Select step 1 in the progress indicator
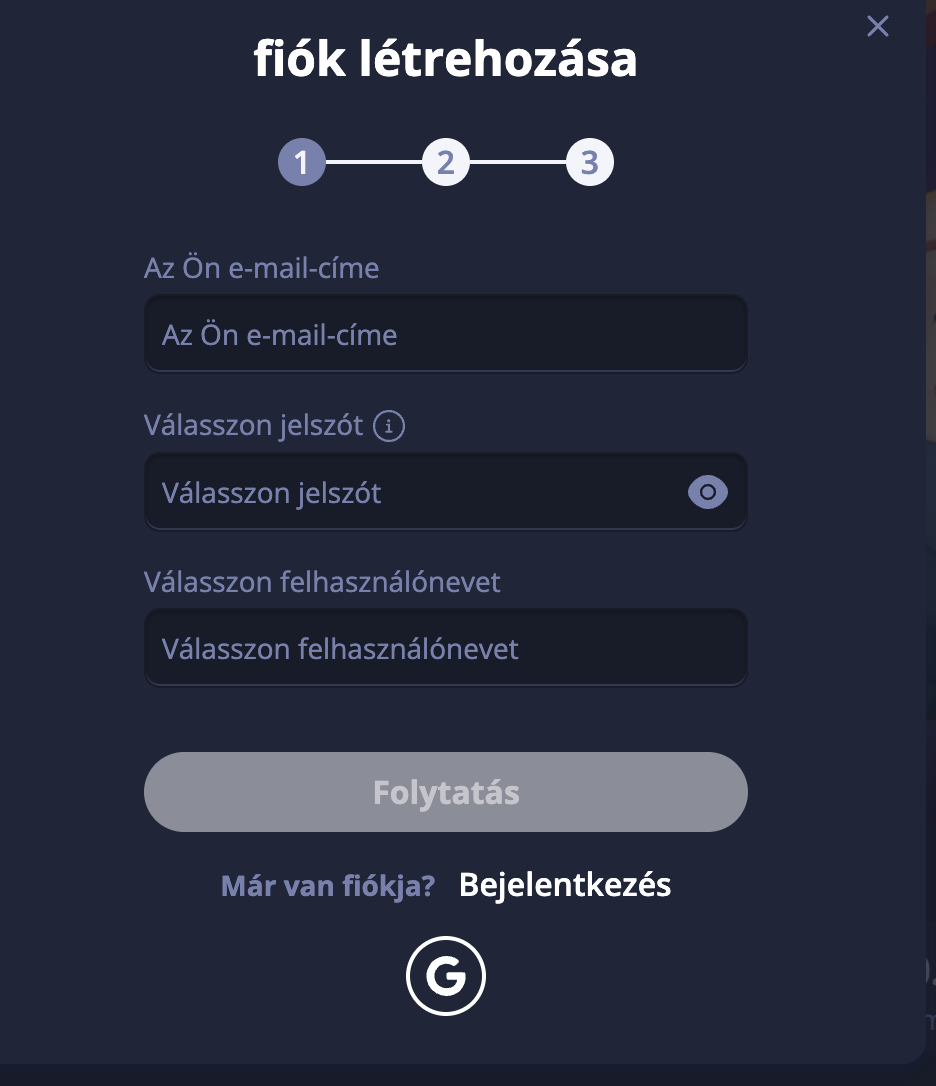The width and height of the screenshot is (936, 1086). [302, 162]
